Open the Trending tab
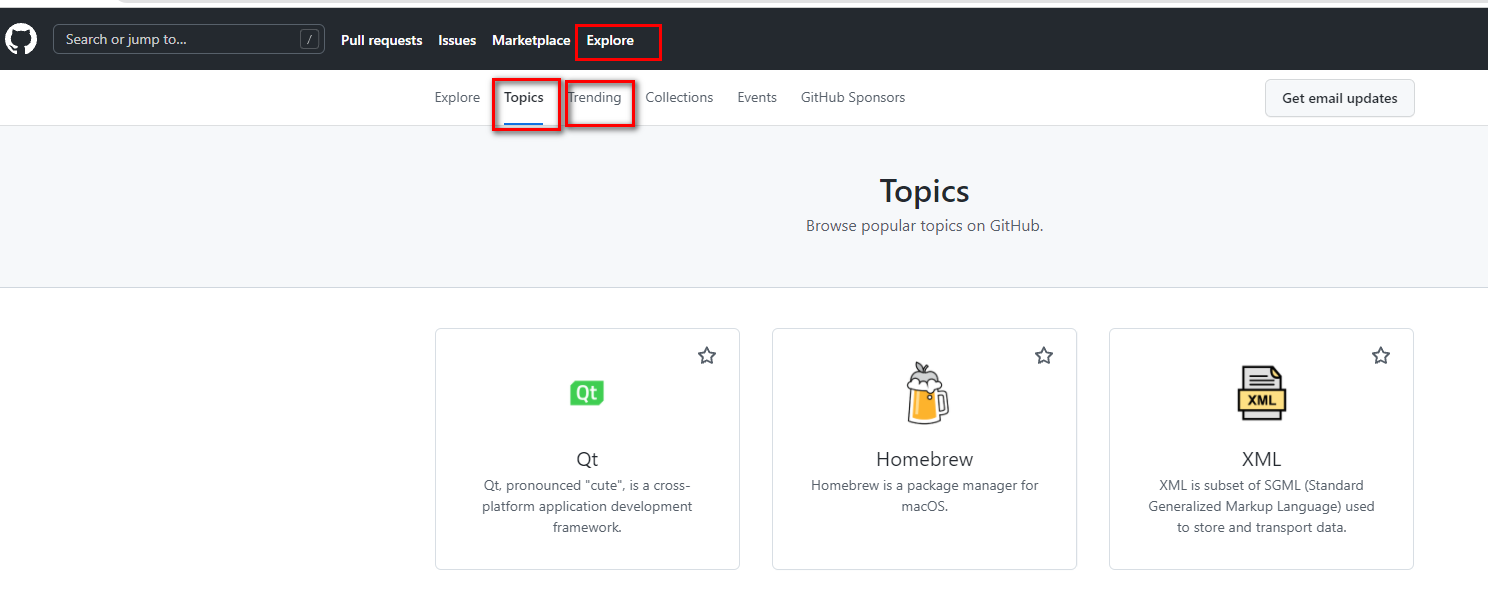This screenshot has width=1488, height=616. point(595,98)
